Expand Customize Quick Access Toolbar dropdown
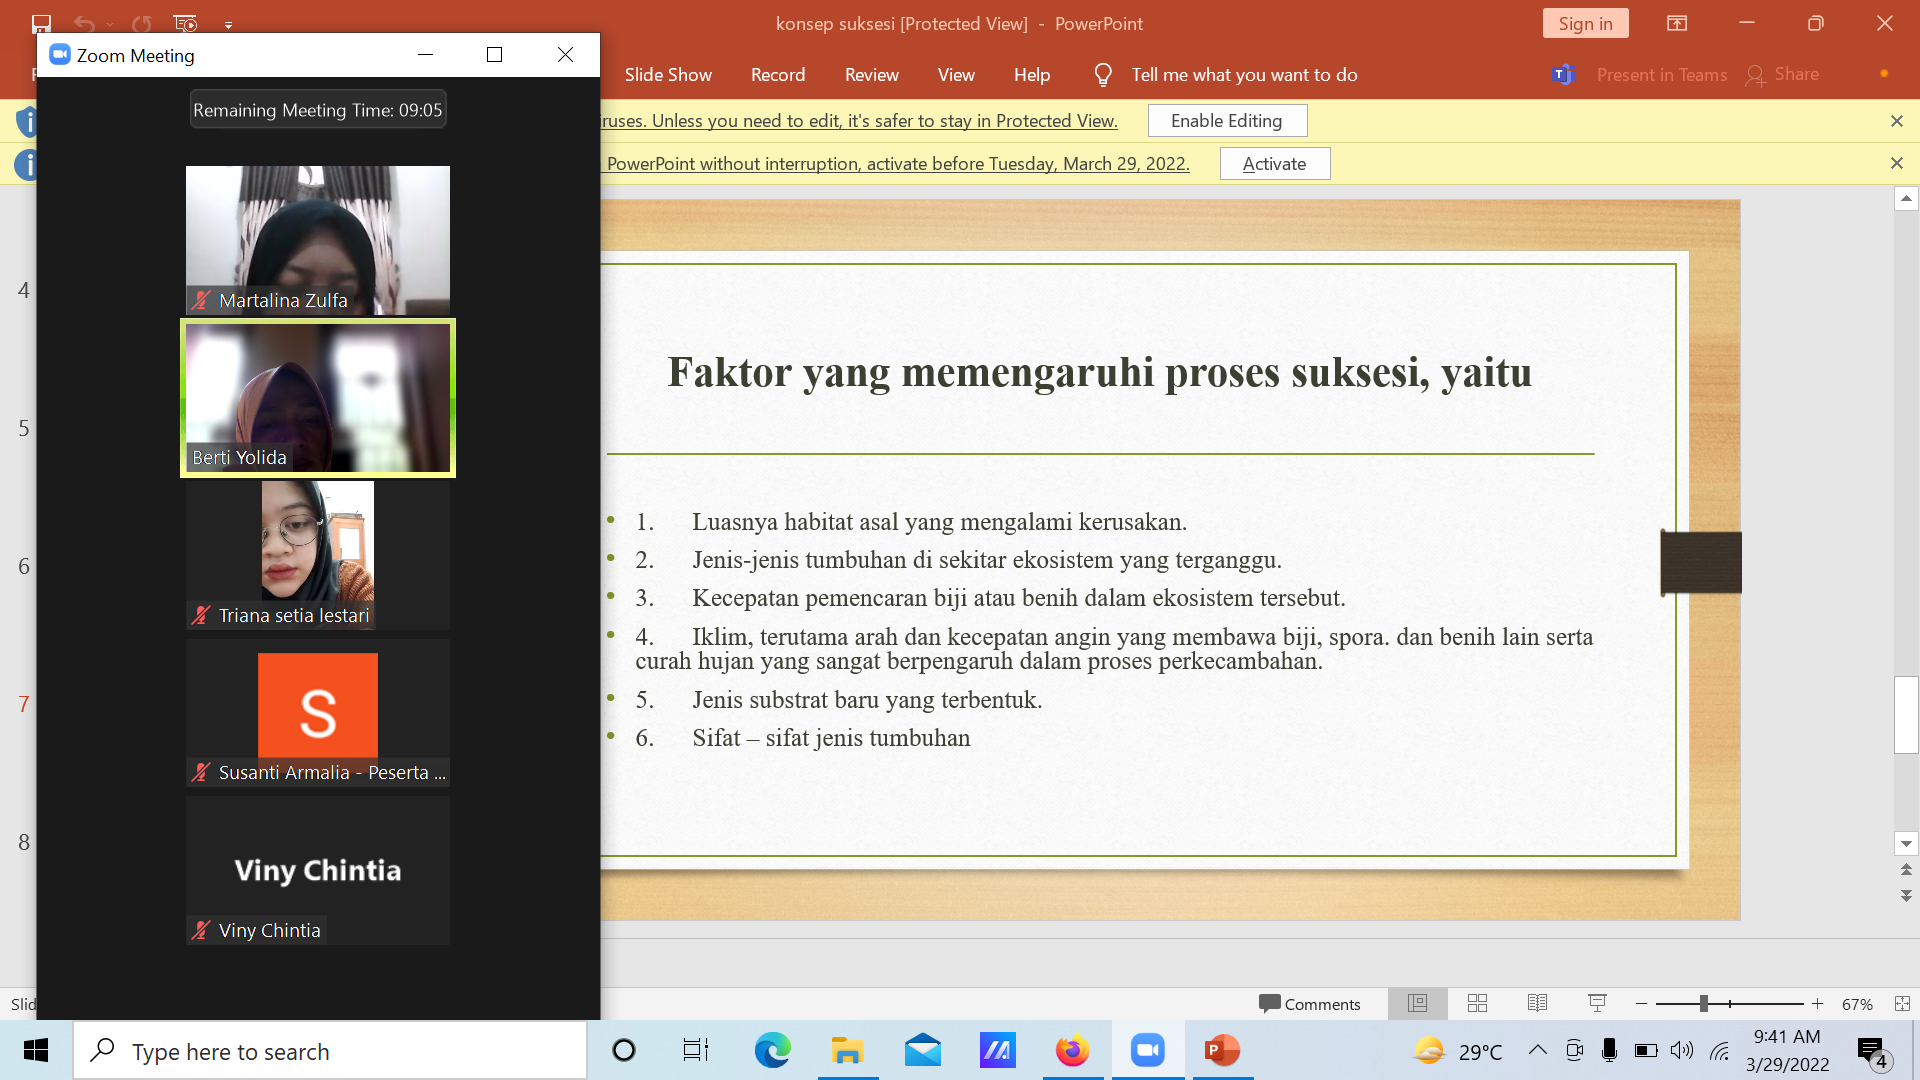Viewport: 1920px width, 1080px height. click(228, 24)
